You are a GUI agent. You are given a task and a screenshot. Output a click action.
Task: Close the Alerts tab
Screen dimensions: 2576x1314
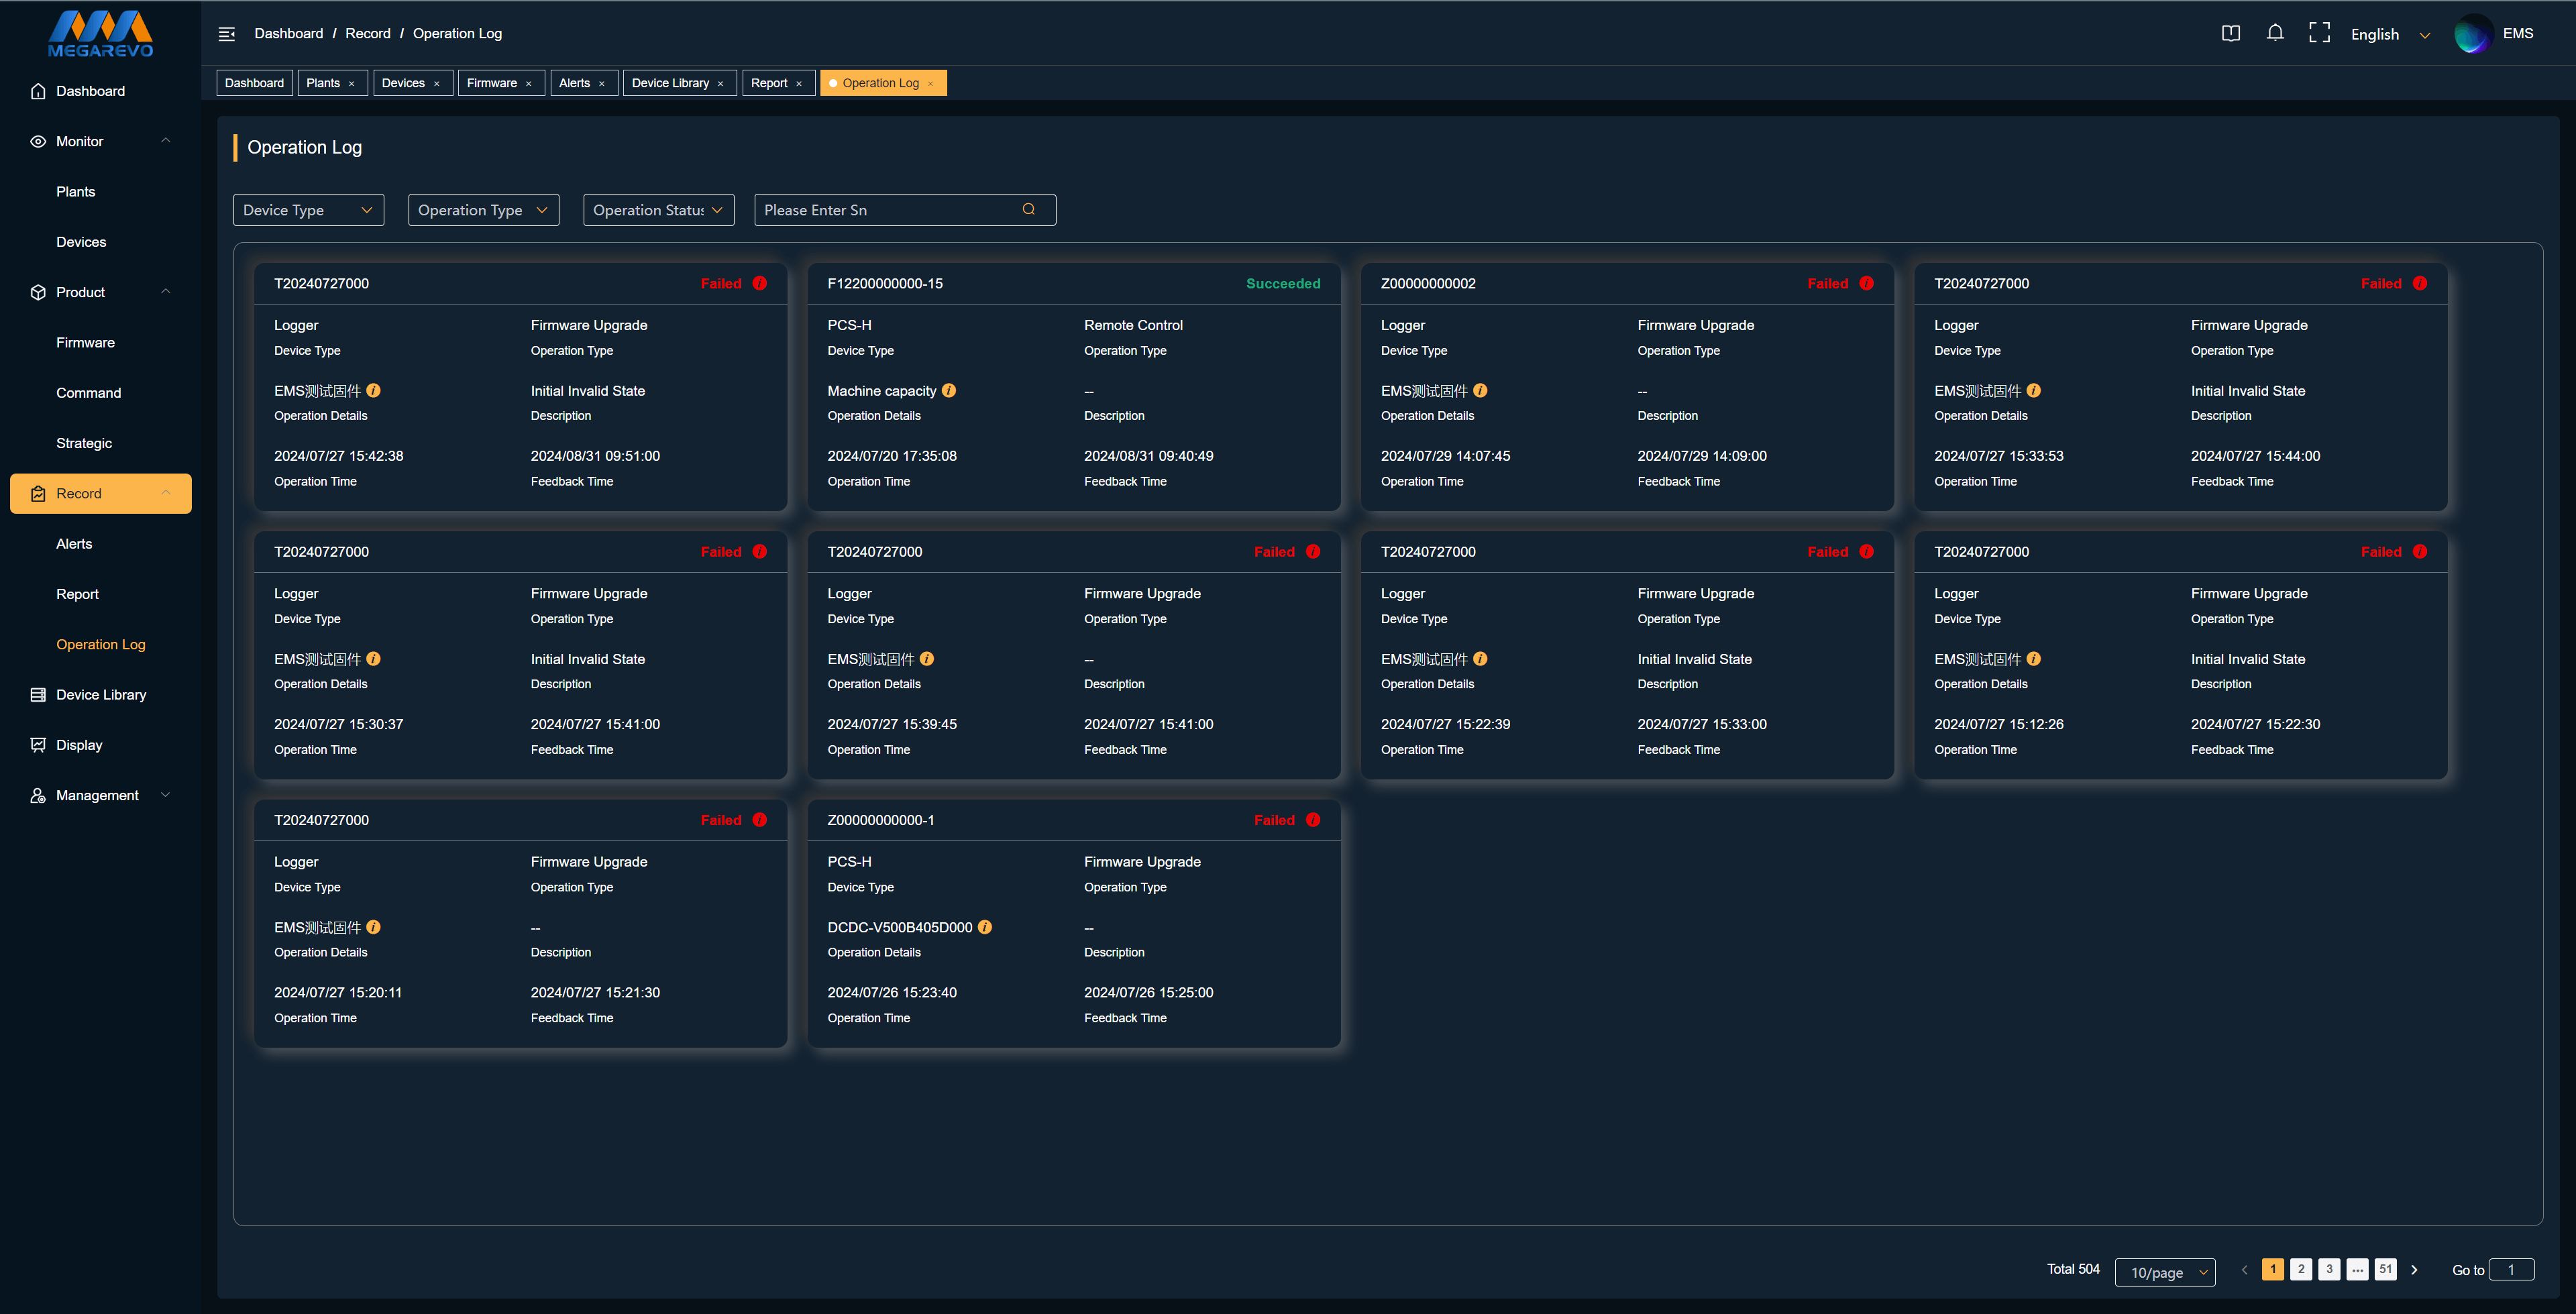pos(601,84)
